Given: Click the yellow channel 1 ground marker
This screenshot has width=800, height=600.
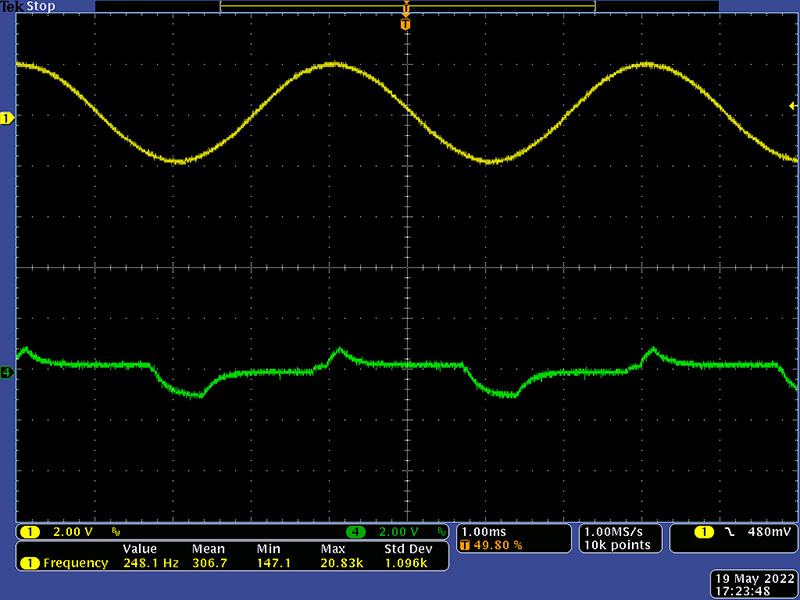Looking at the screenshot, I should pyautogui.click(x=7, y=119).
